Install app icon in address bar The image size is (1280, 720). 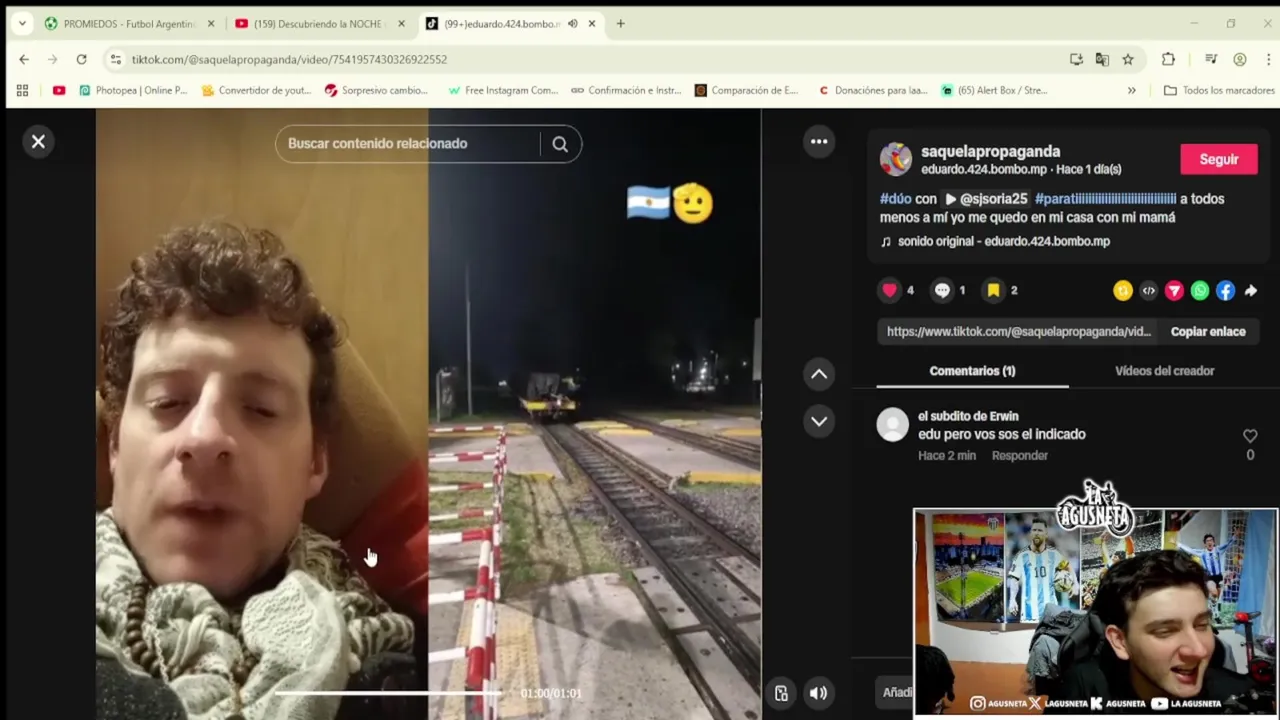[x=1076, y=60]
